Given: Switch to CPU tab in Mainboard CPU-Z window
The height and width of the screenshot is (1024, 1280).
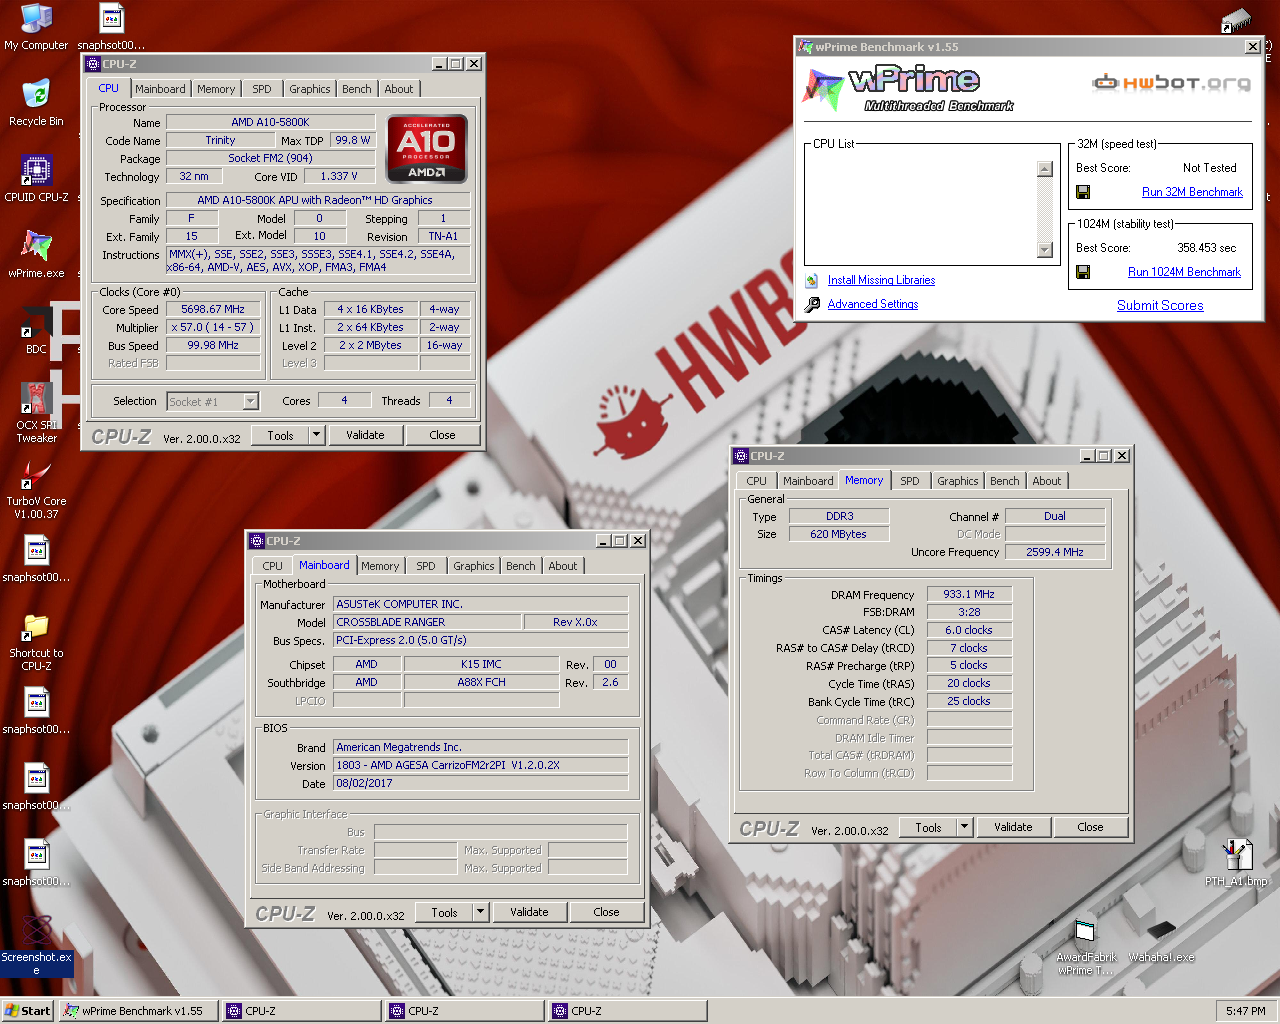Looking at the screenshot, I should click(x=272, y=566).
